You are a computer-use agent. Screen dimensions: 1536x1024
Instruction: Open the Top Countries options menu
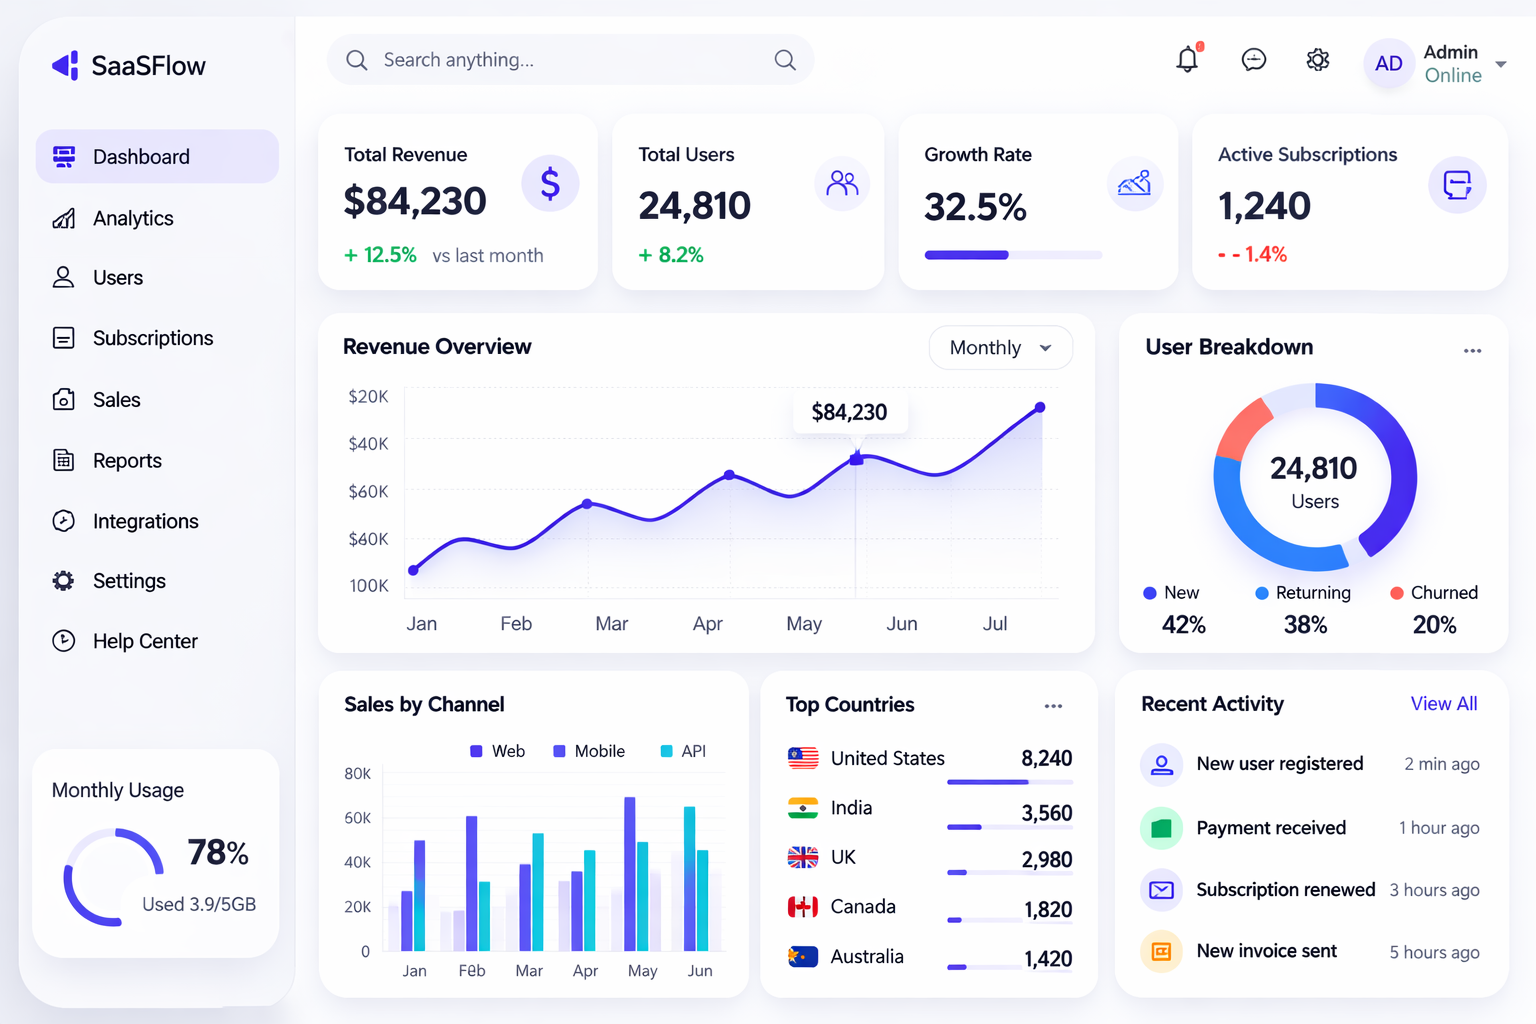pyautogui.click(x=1053, y=705)
